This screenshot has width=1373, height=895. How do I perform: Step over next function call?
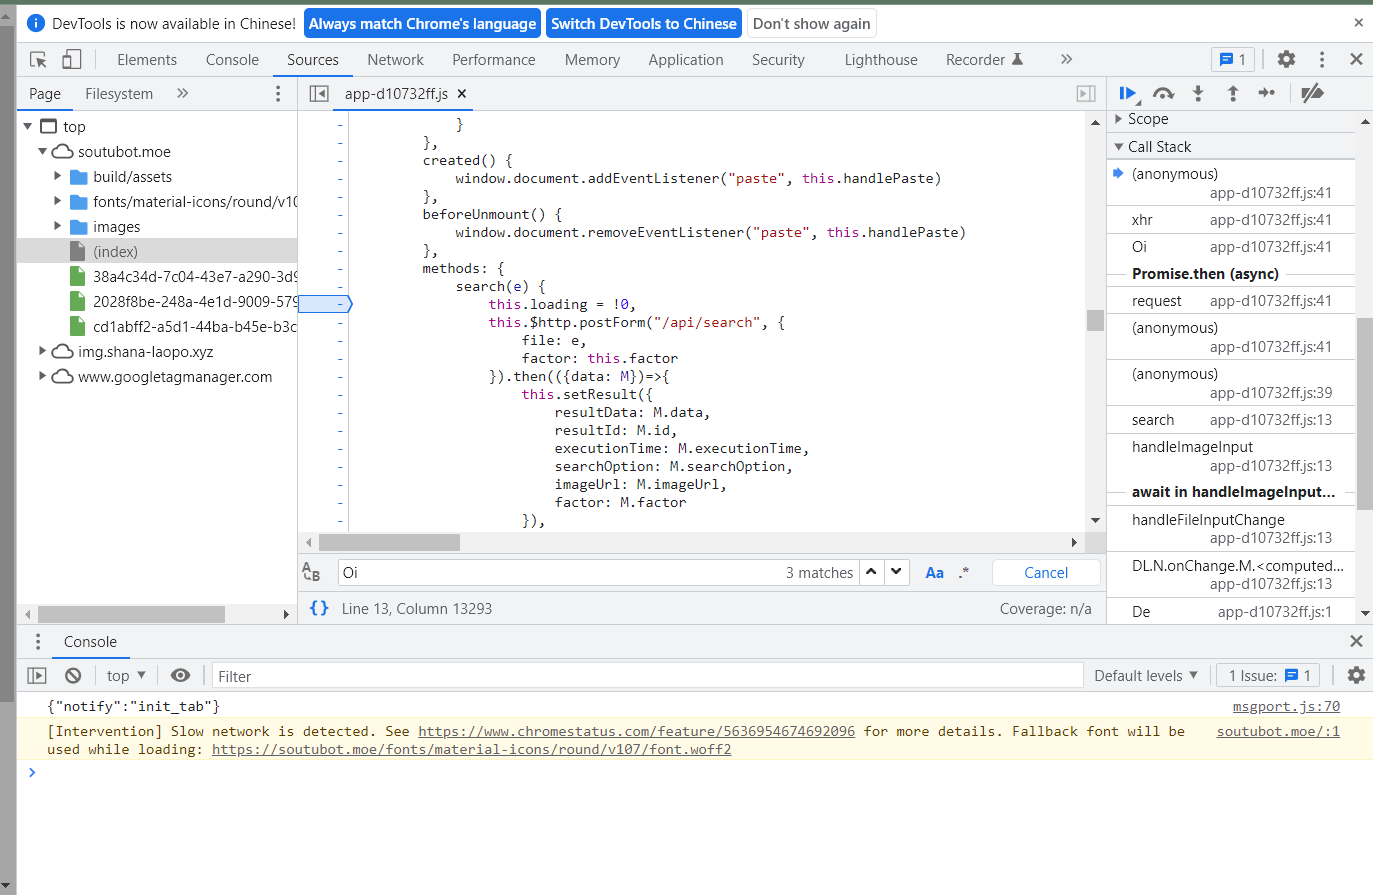(x=1163, y=94)
